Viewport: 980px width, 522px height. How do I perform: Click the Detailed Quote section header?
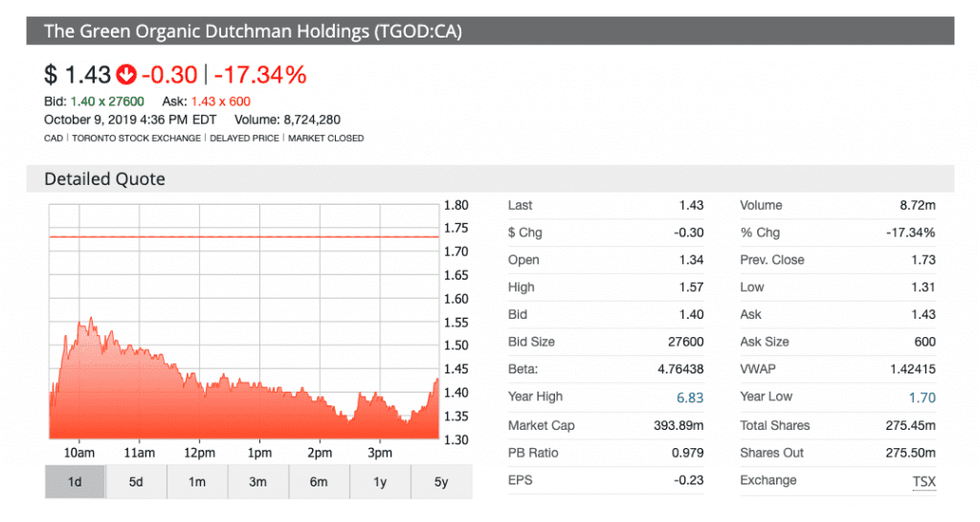click(104, 179)
